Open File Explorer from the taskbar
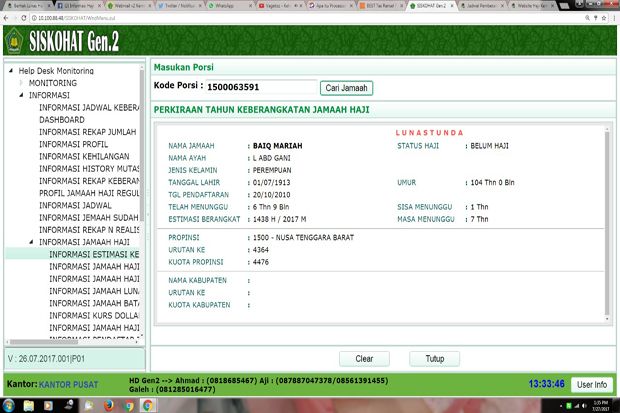 pyautogui.click(x=28, y=405)
